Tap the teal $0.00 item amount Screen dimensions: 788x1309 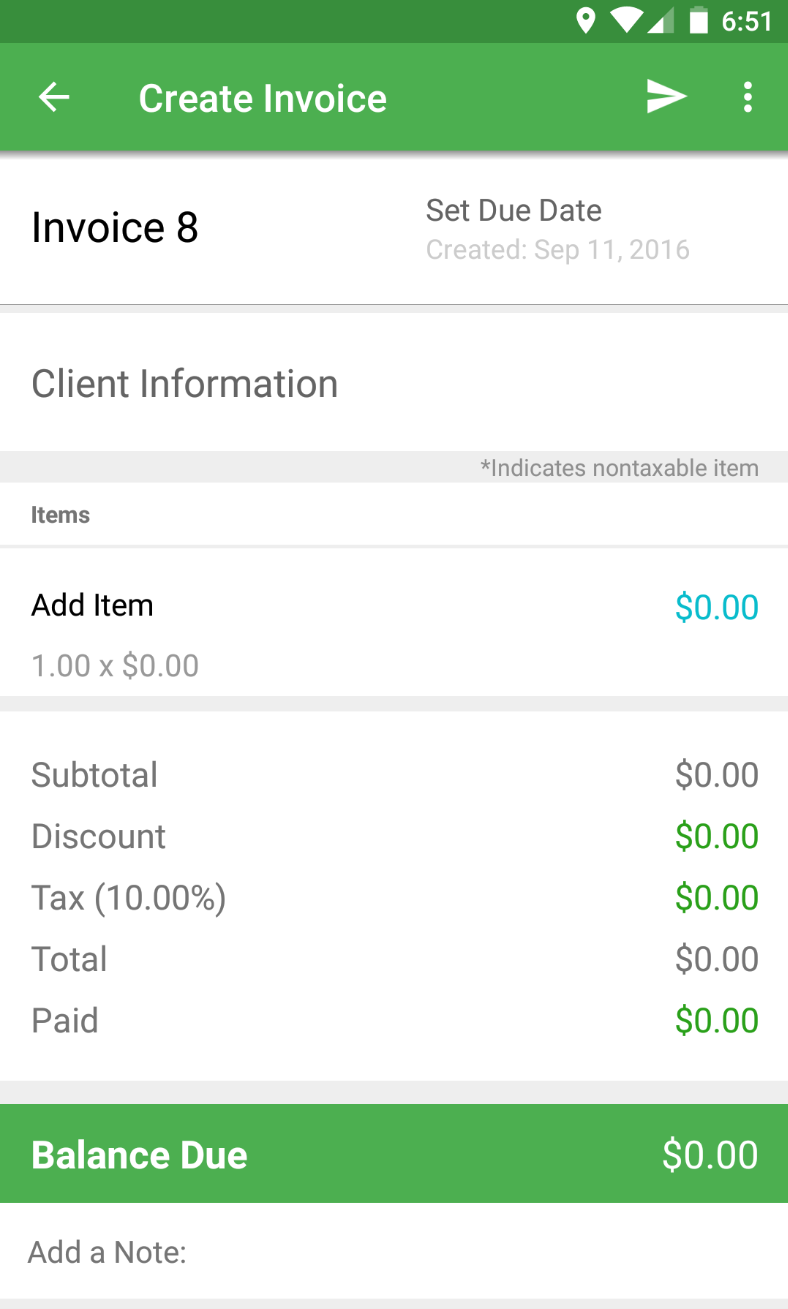(717, 607)
